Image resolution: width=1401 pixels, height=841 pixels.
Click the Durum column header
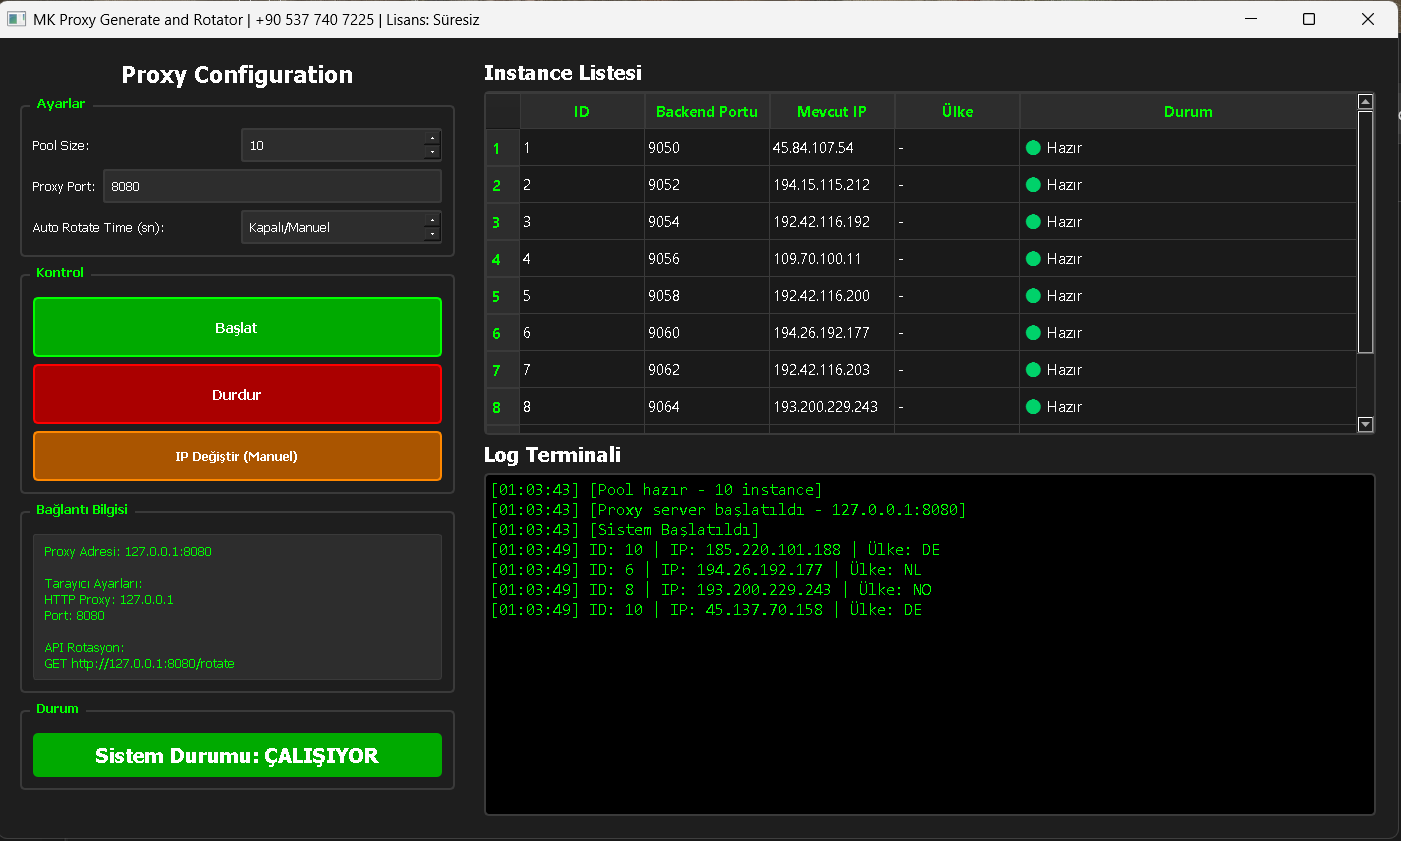[1188, 111]
